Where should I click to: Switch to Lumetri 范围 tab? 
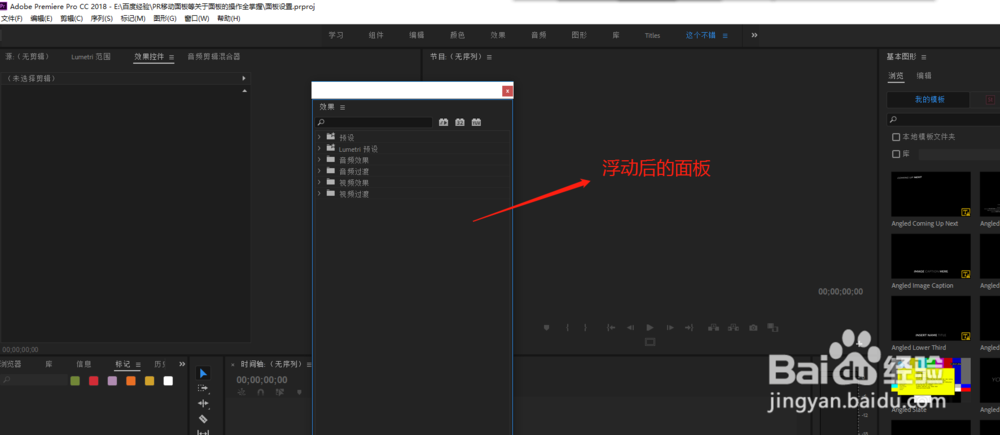91,57
